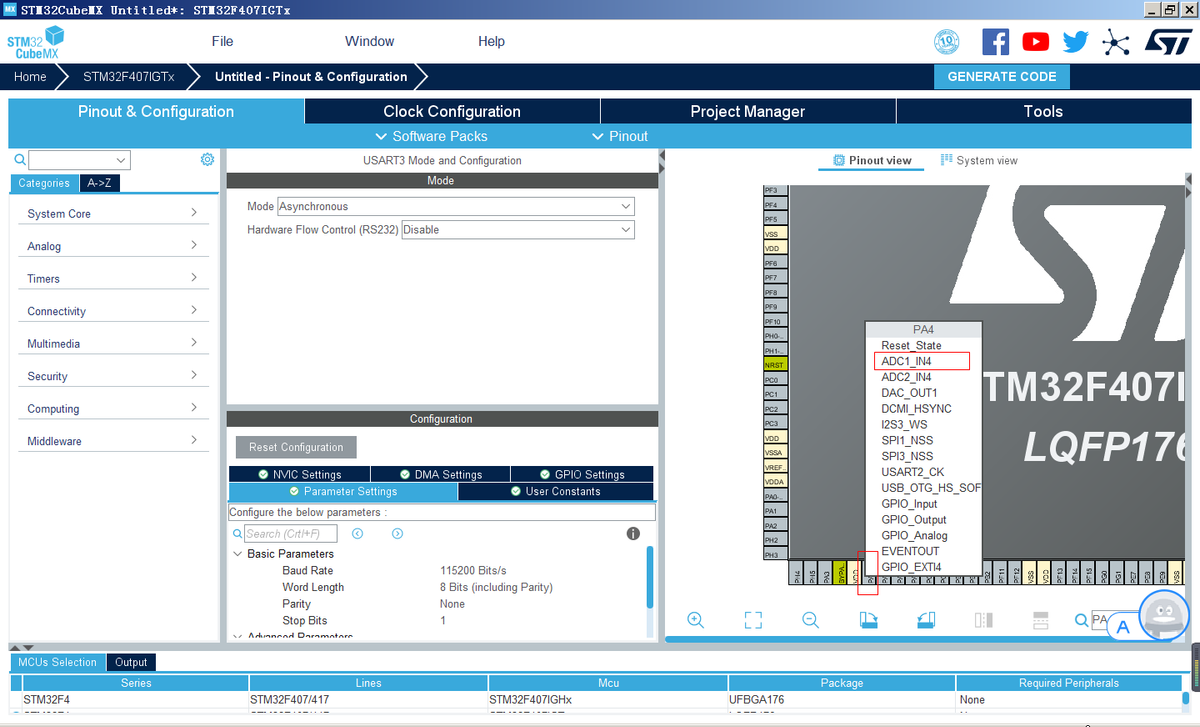Screen dimensions: 1200x727
Task: Open the File menu
Action: pyautogui.click(x=222, y=41)
